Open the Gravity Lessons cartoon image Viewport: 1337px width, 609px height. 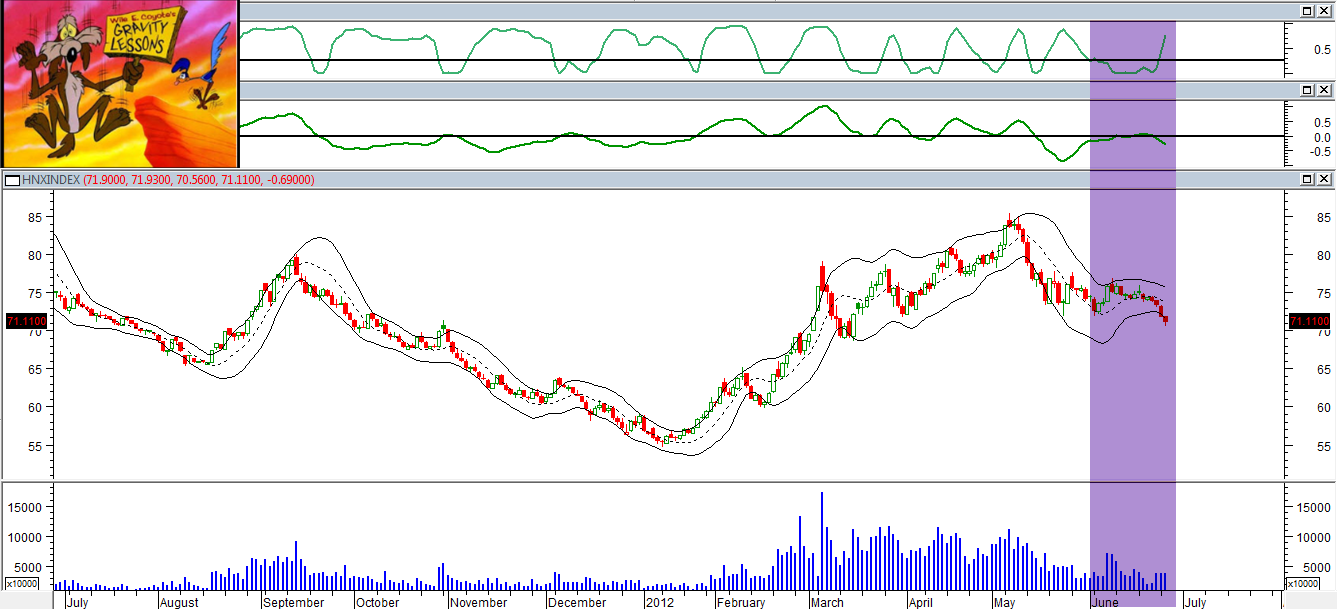(x=119, y=83)
